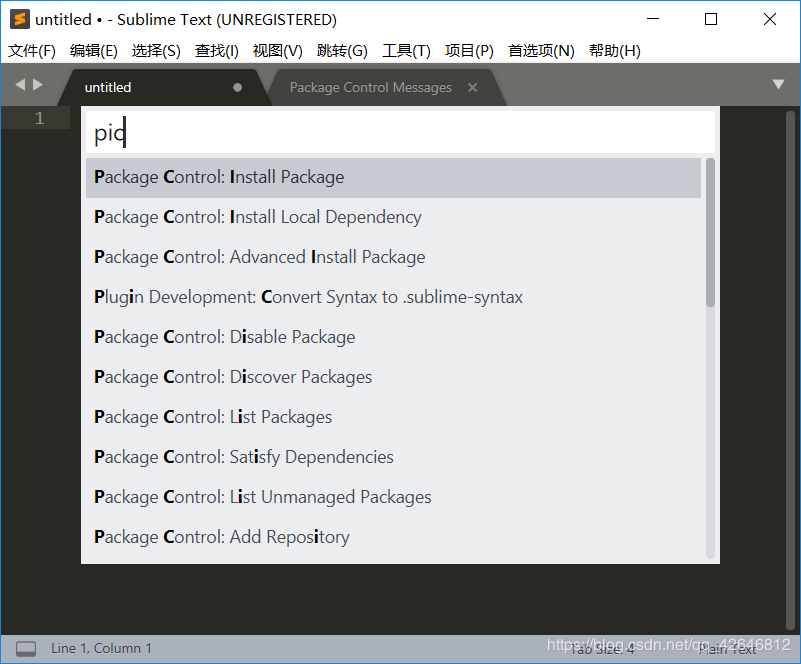The height and width of the screenshot is (664, 801).
Task: Select Package Control: Disable Package
Action: click(x=393, y=337)
